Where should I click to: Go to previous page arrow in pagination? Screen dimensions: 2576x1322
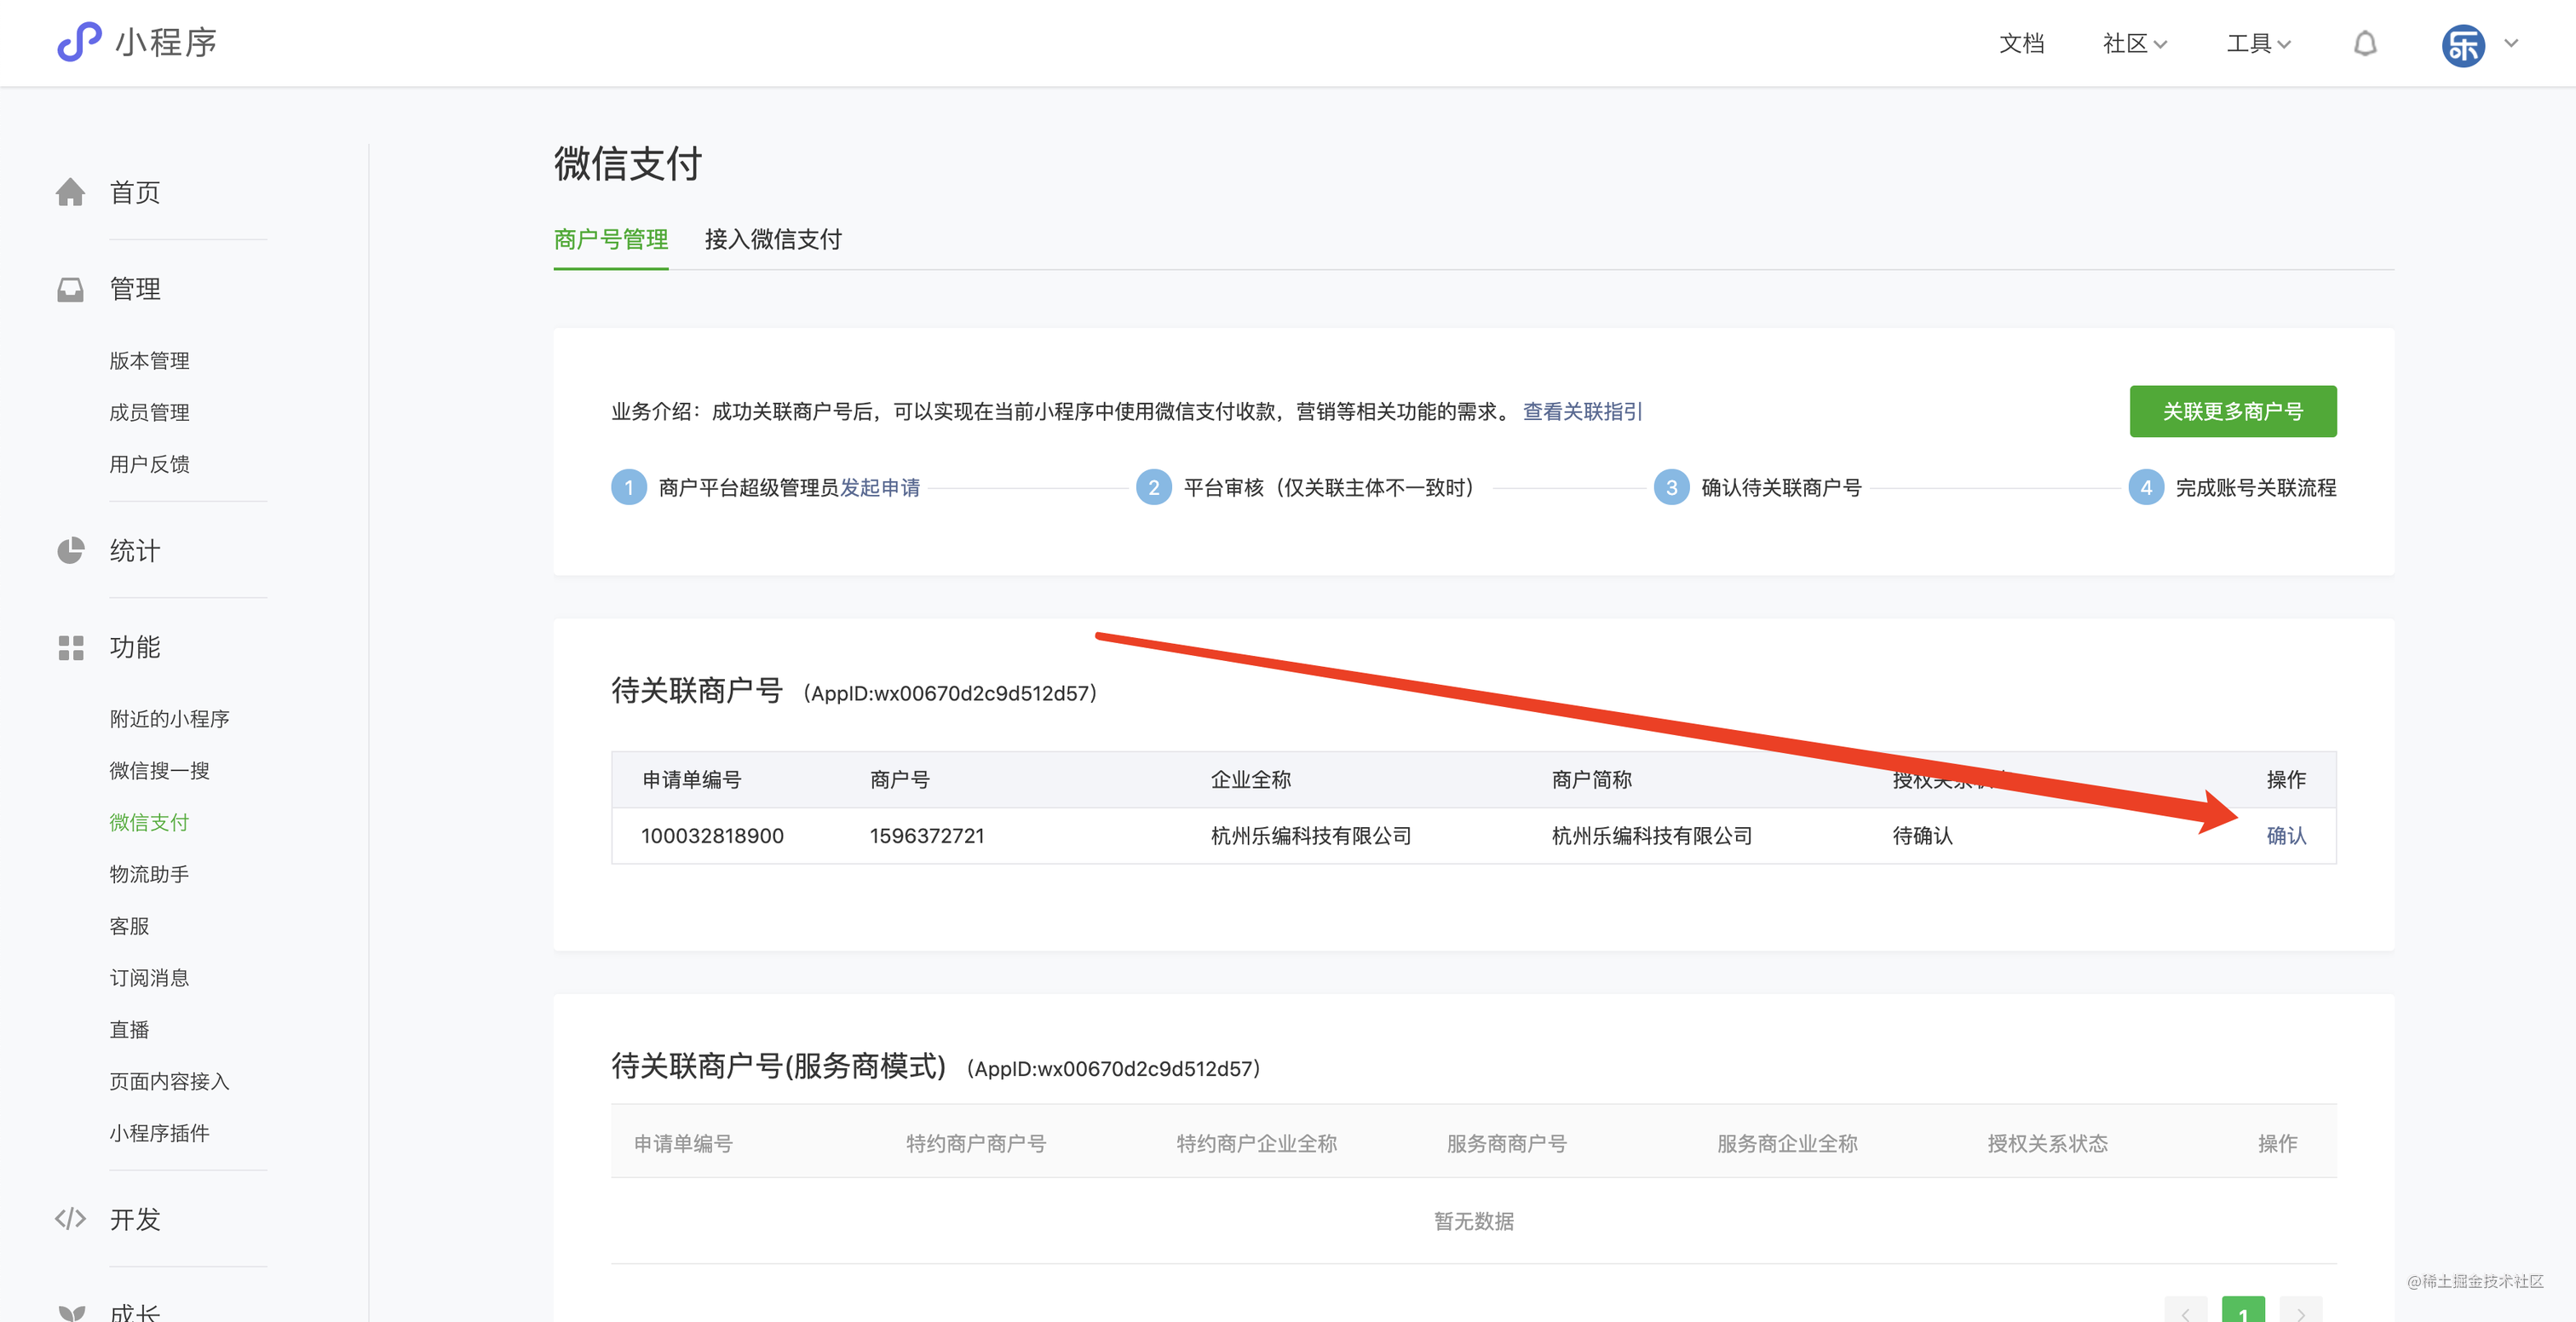click(2186, 1311)
